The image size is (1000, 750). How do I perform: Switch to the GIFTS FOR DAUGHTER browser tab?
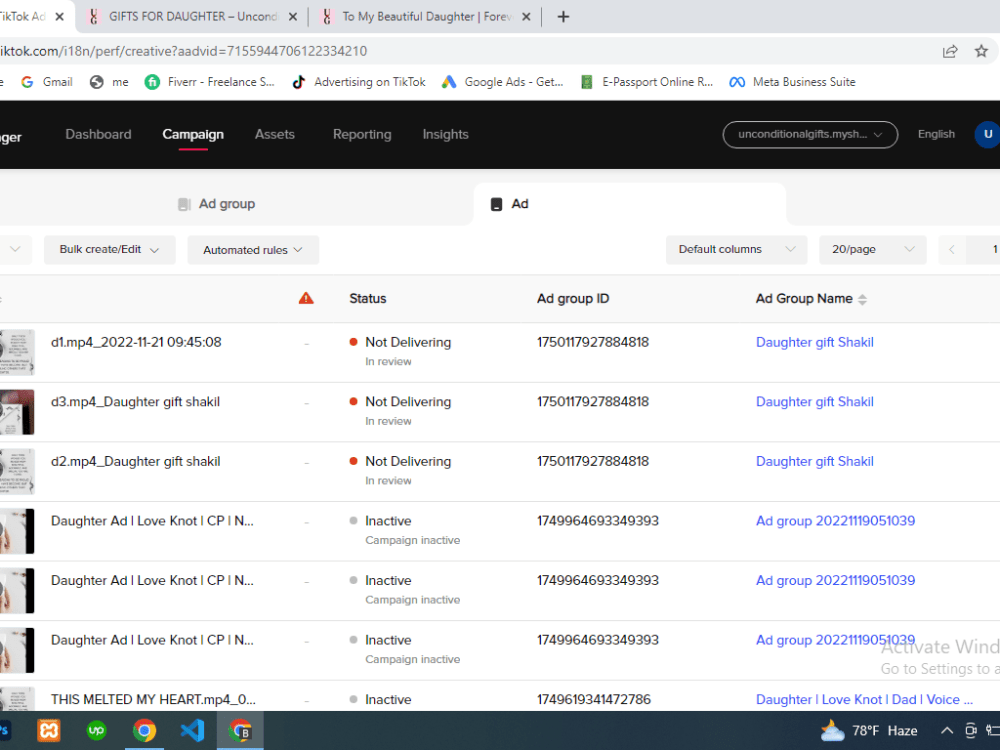tap(192, 17)
